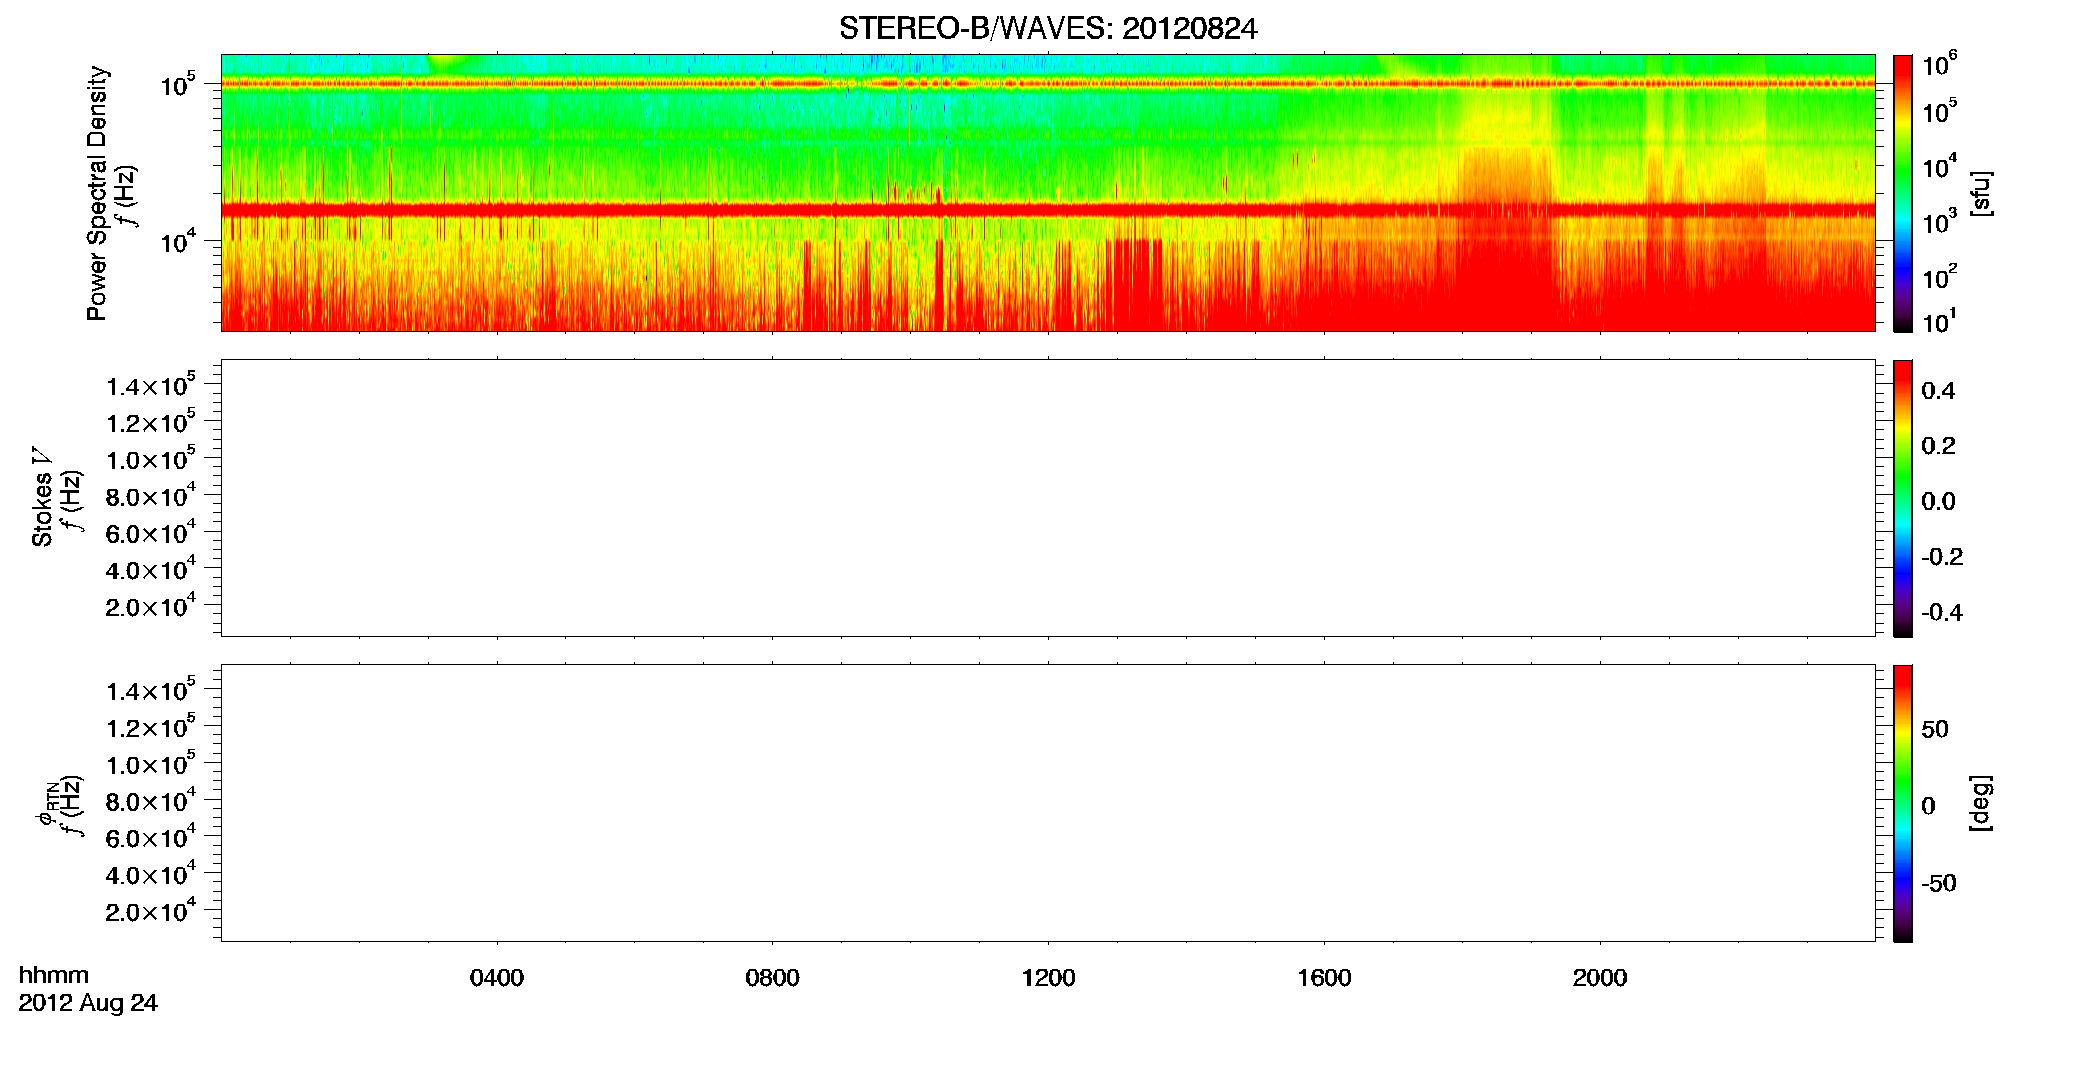Click the 6.0×10^4 tick in Stokes panel

[151, 532]
